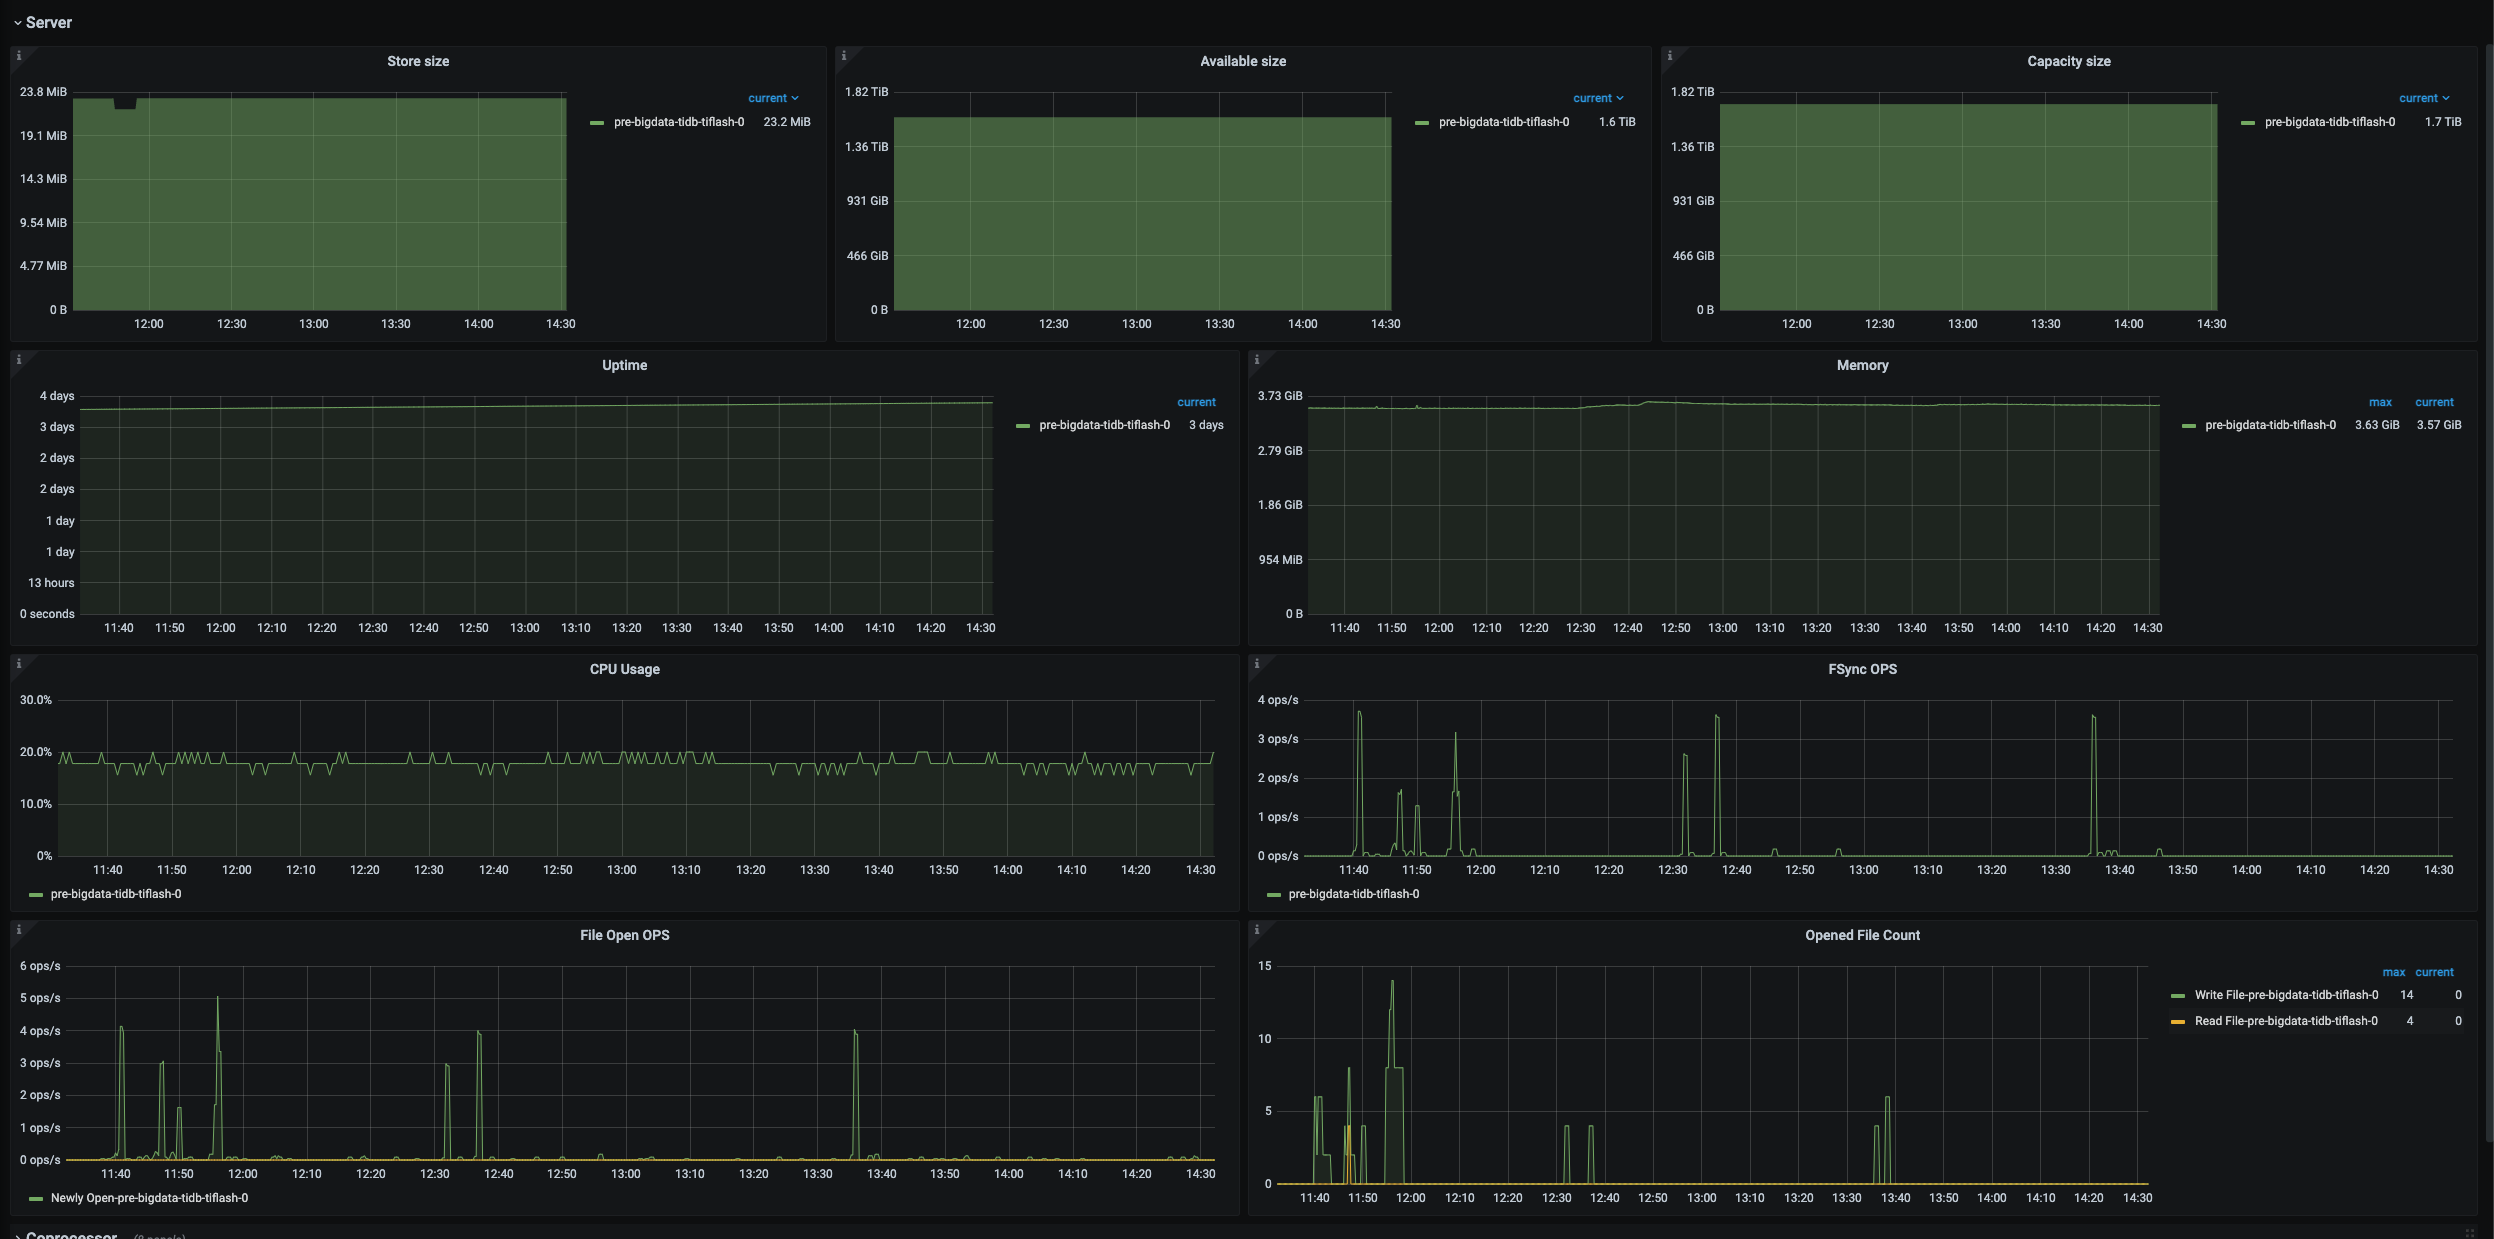Click the info icon on Memory panel
2494x1239 pixels.
tap(1256, 360)
